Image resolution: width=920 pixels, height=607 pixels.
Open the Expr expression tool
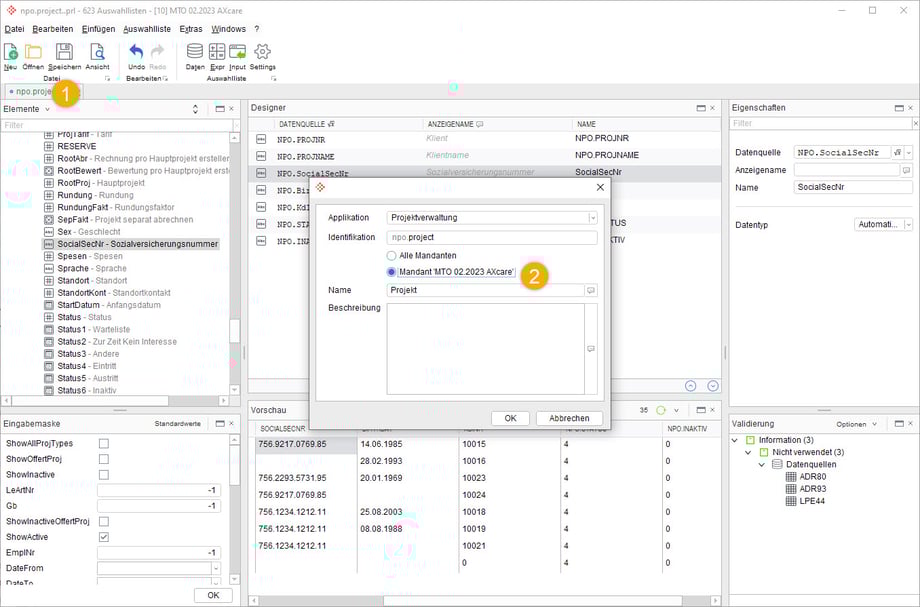tap(217, 52)
